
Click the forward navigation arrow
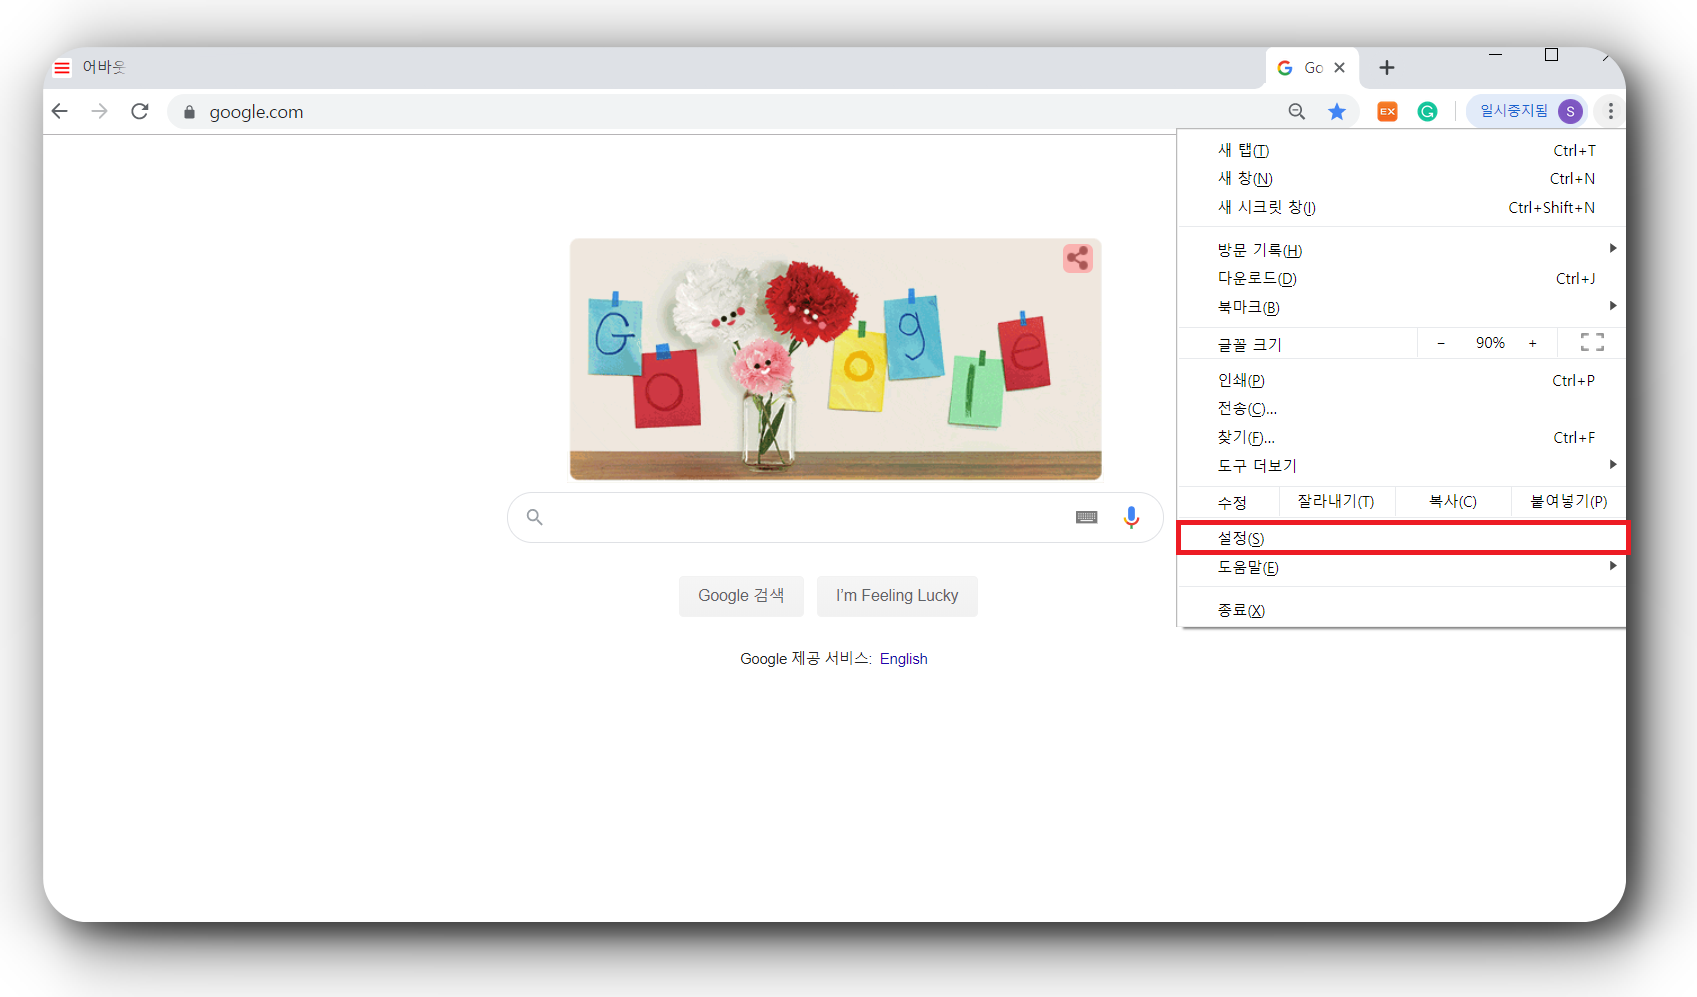pos(99,111)
